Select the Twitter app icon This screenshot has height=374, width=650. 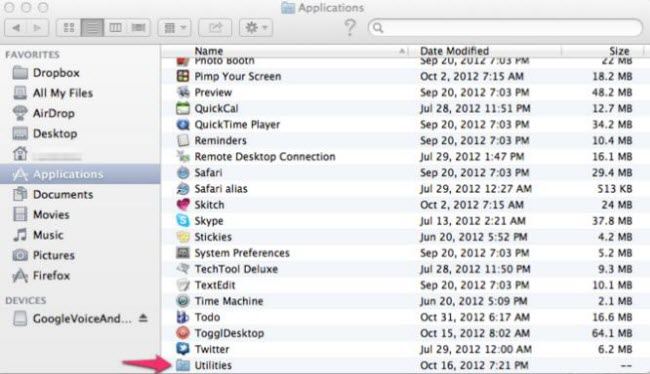coord(183,349)
